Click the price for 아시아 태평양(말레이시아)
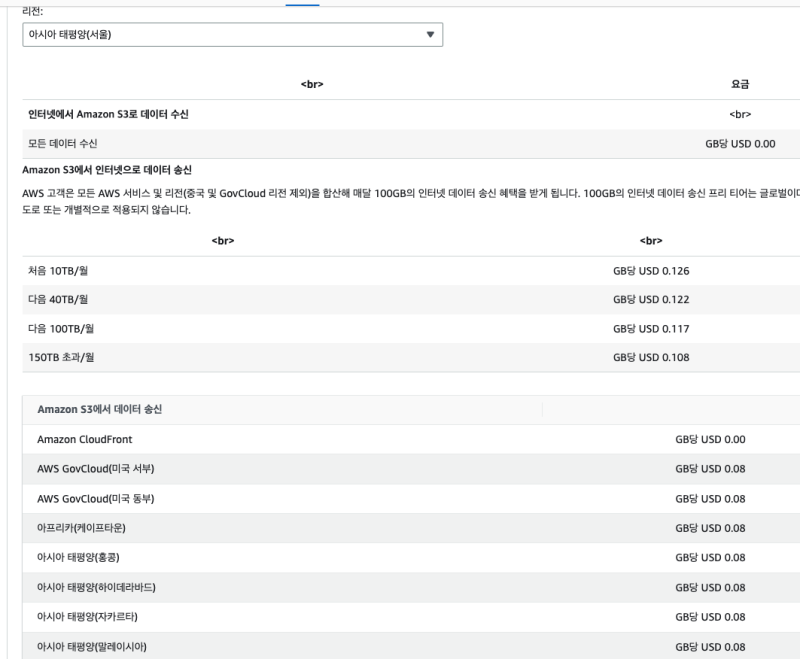The width and height of the screenshot is (800, 659). pos(710,647)
